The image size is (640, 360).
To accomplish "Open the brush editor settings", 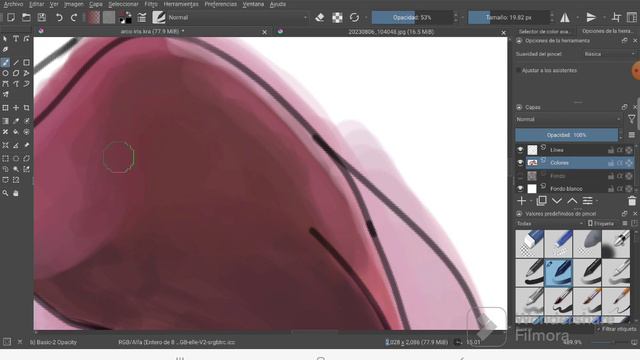I will coord(142,18).
